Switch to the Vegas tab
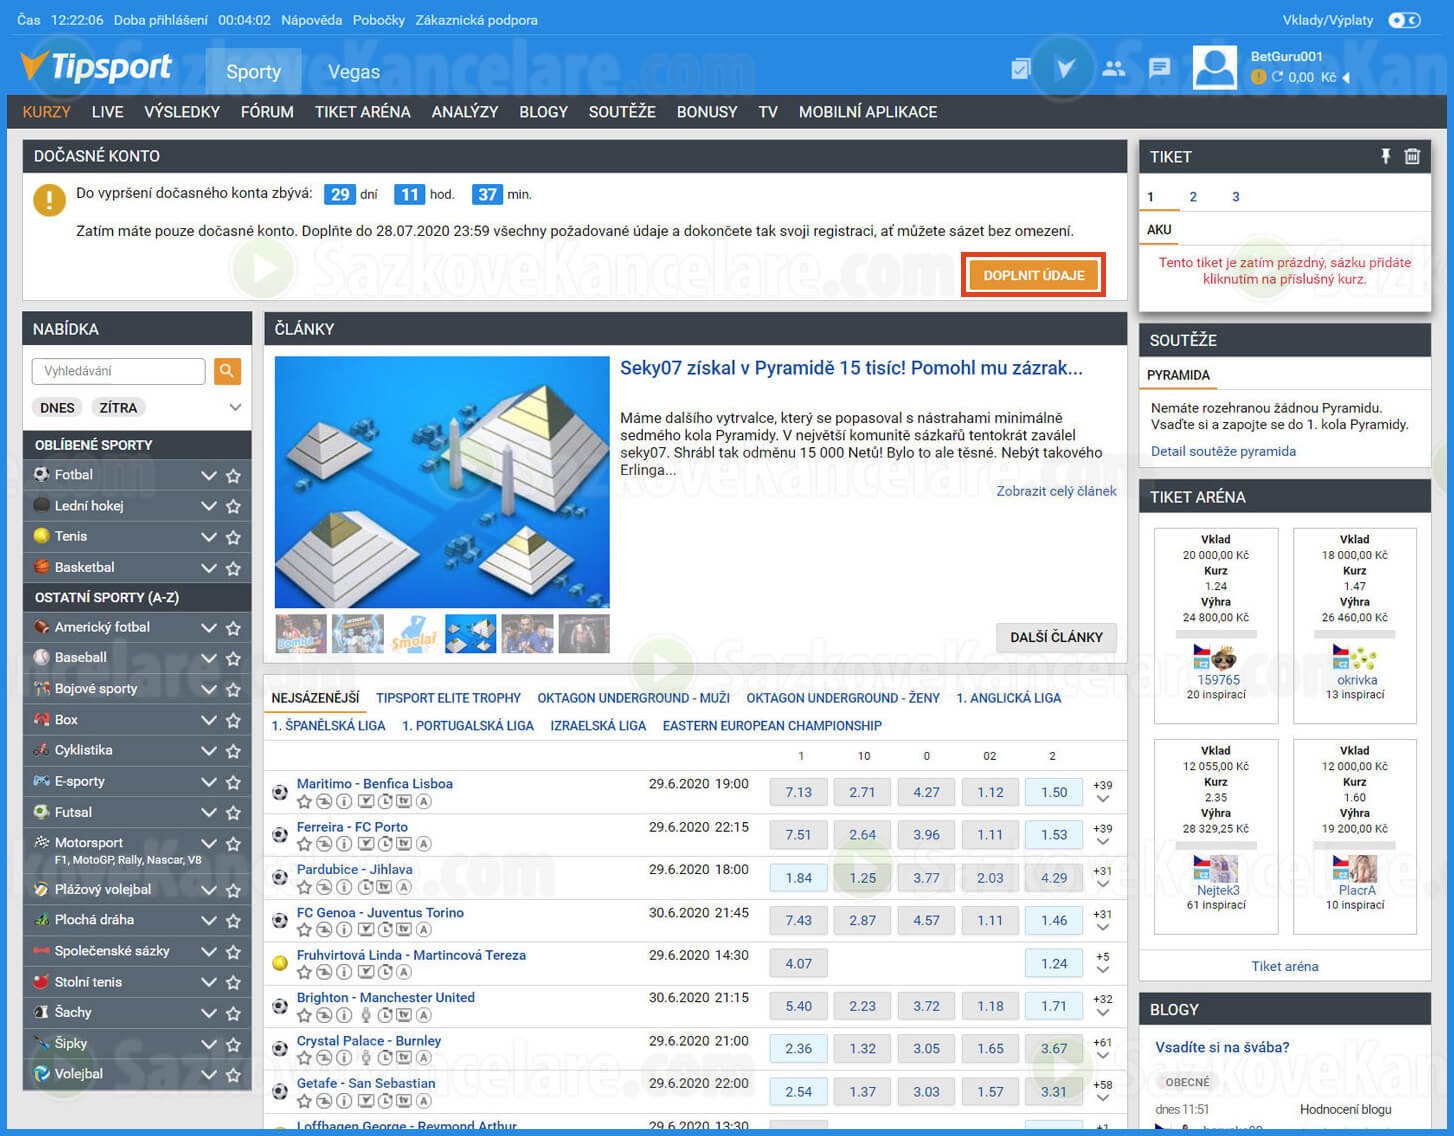 [x=354, y=72]
